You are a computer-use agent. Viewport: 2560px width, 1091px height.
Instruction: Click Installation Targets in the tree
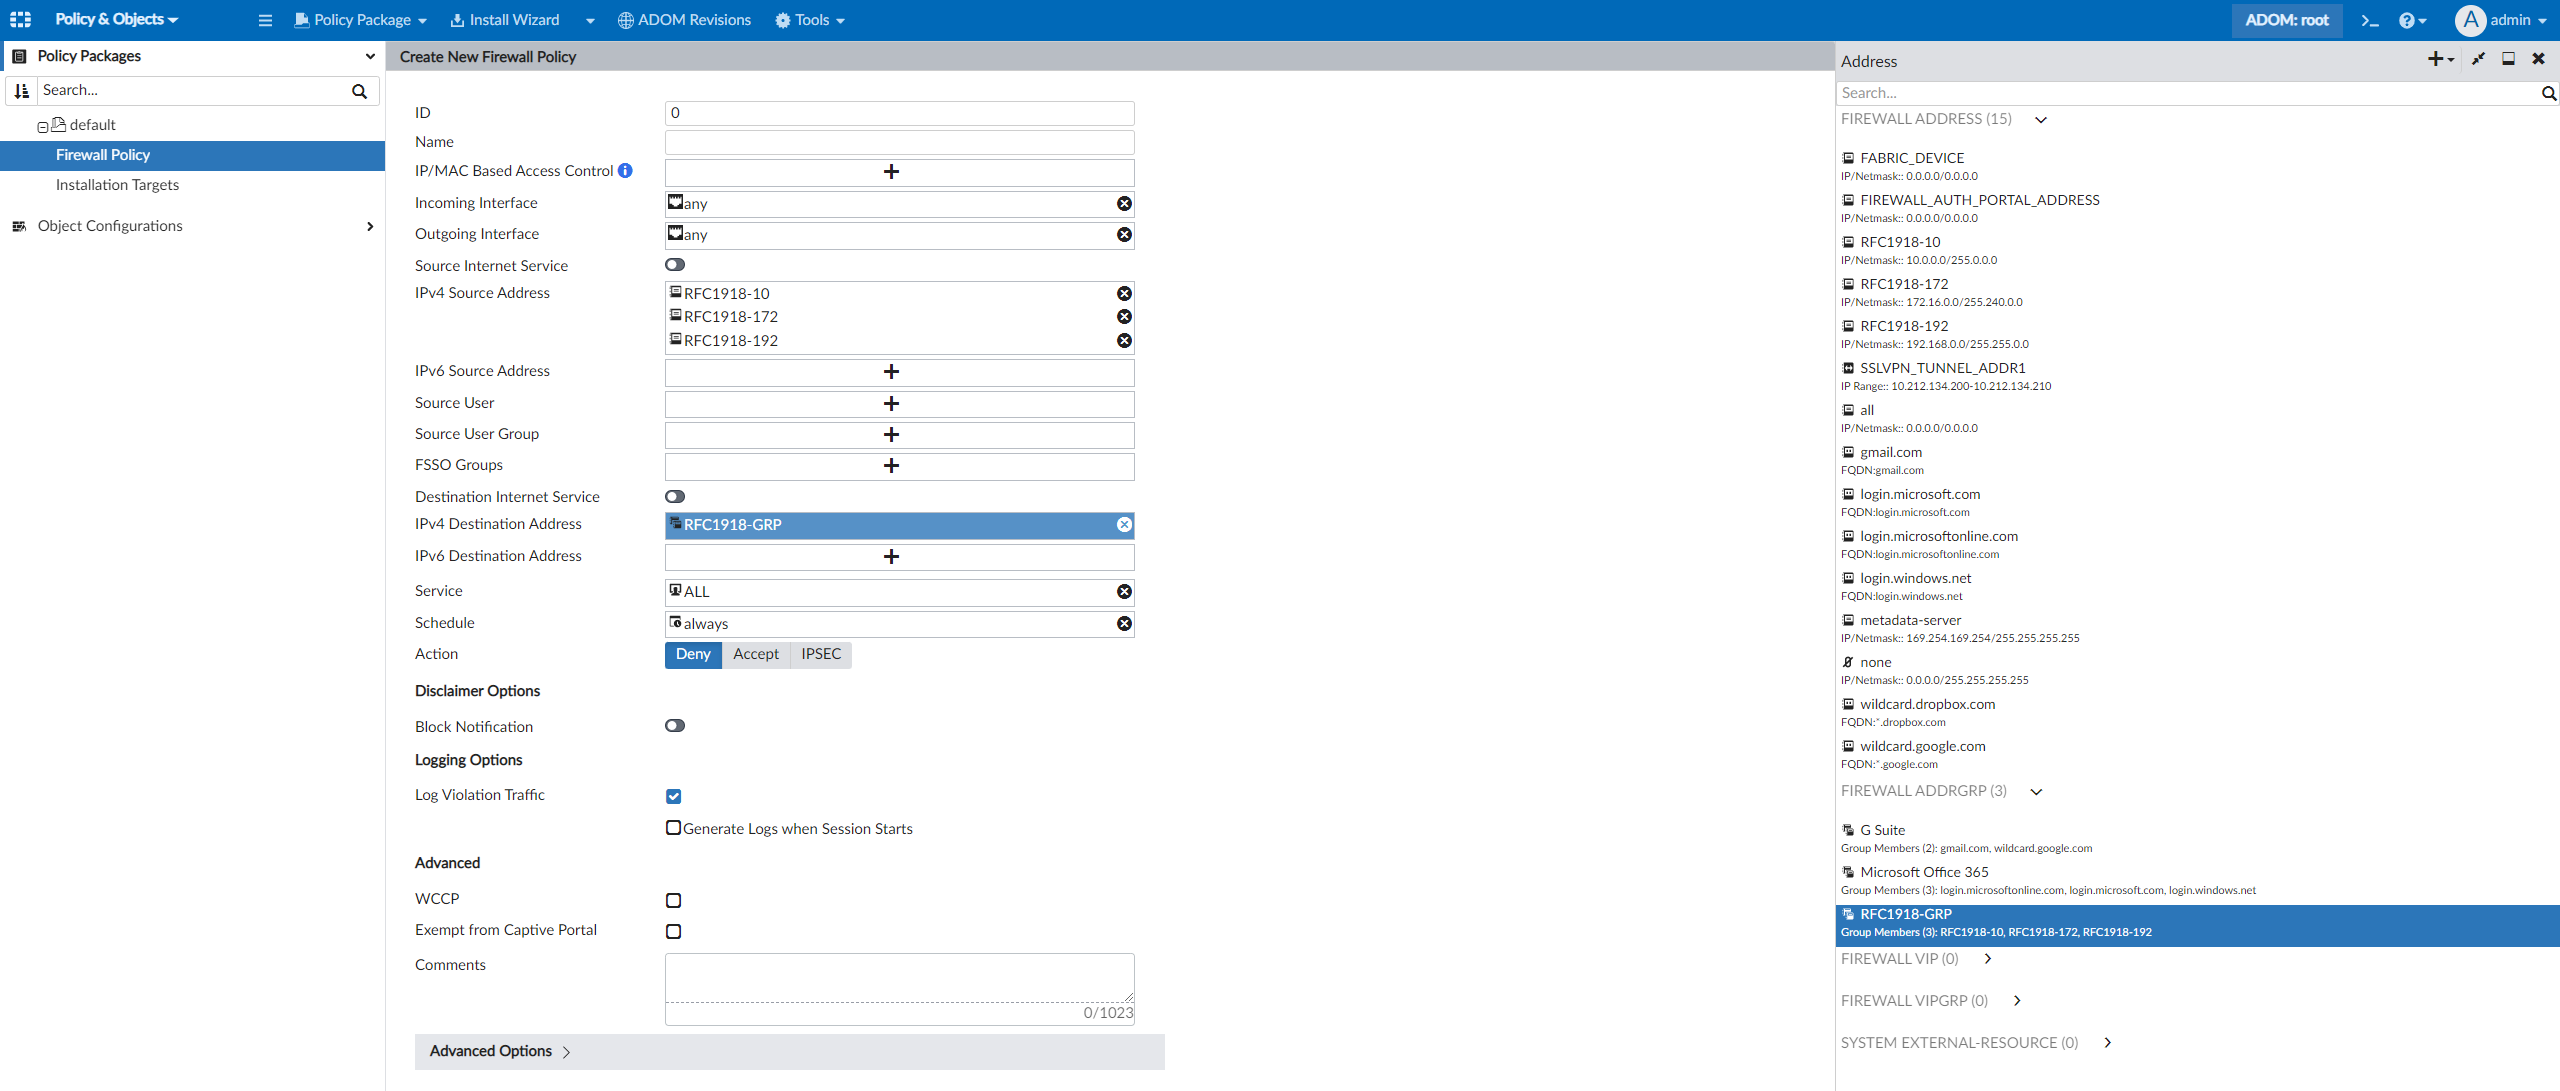(x=117, y=185)
